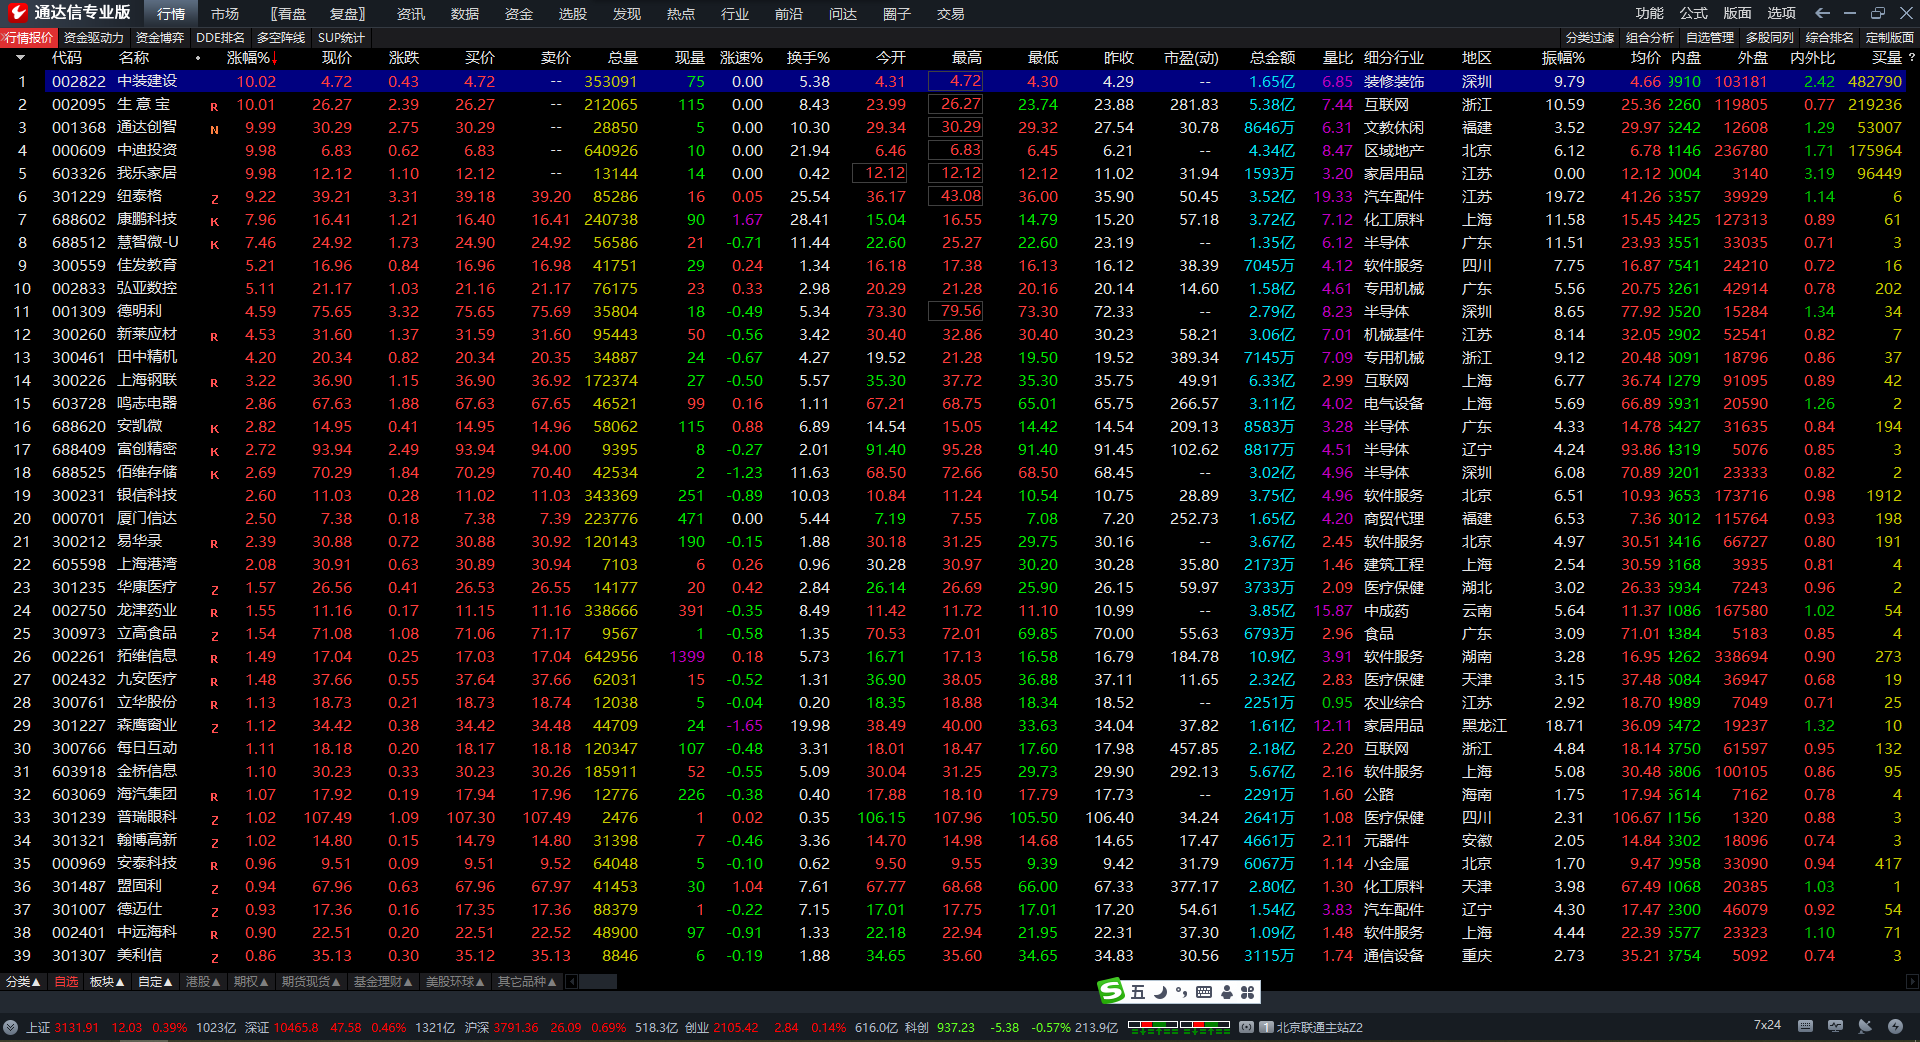This screenshot has height=1042, width=1920.
Task: Click the numbered 1 server badge icon
Action: 1266,1027
